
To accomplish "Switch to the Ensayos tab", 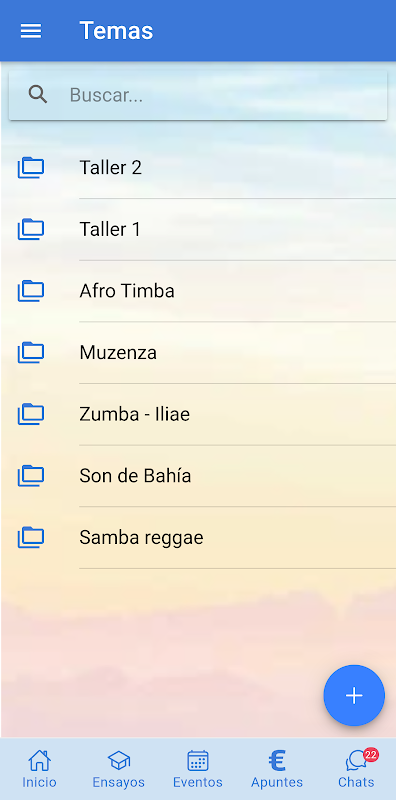I will coord(118,769).
